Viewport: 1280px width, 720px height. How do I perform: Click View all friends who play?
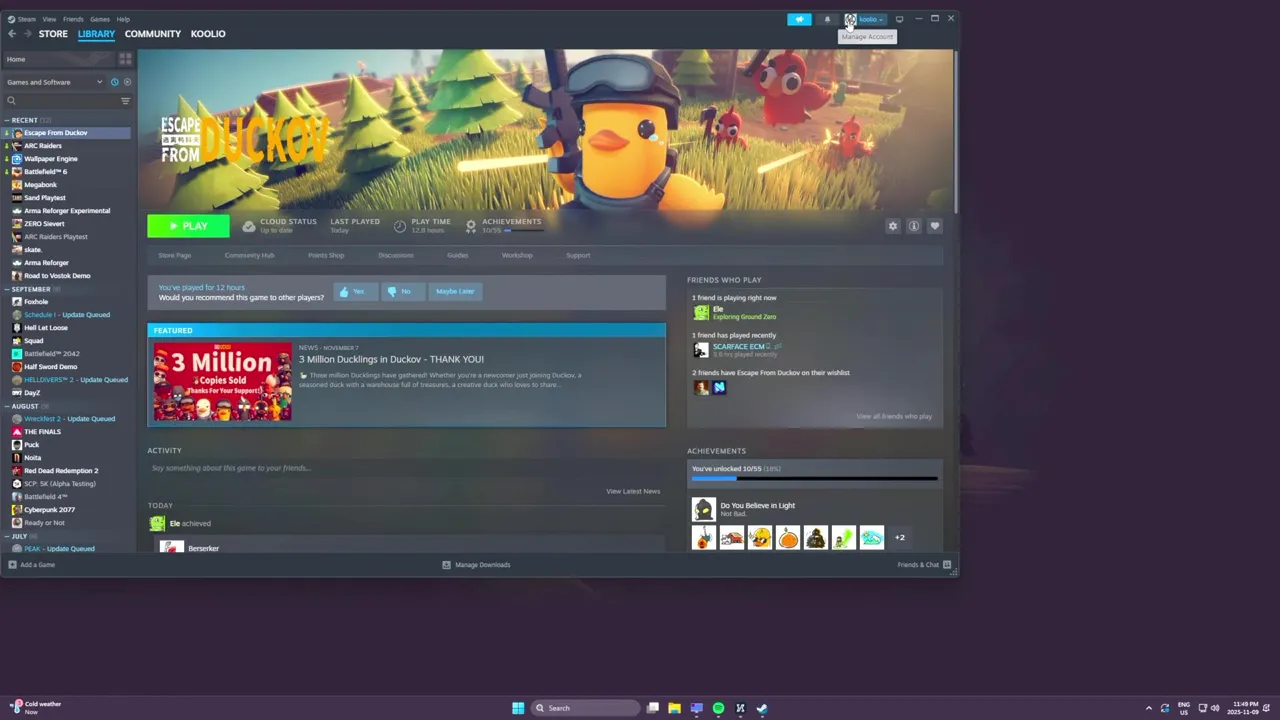click(894, 416)
